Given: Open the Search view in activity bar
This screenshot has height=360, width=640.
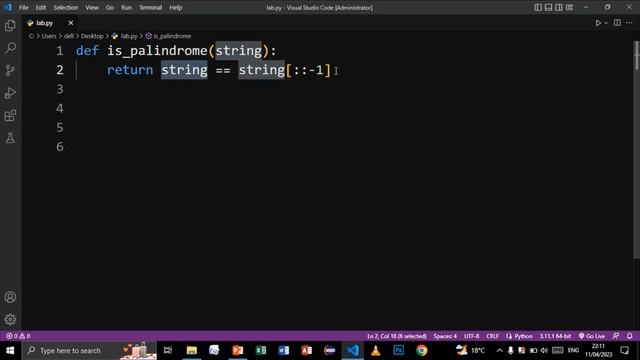Looking at the screenshot, I should [10, 48].
